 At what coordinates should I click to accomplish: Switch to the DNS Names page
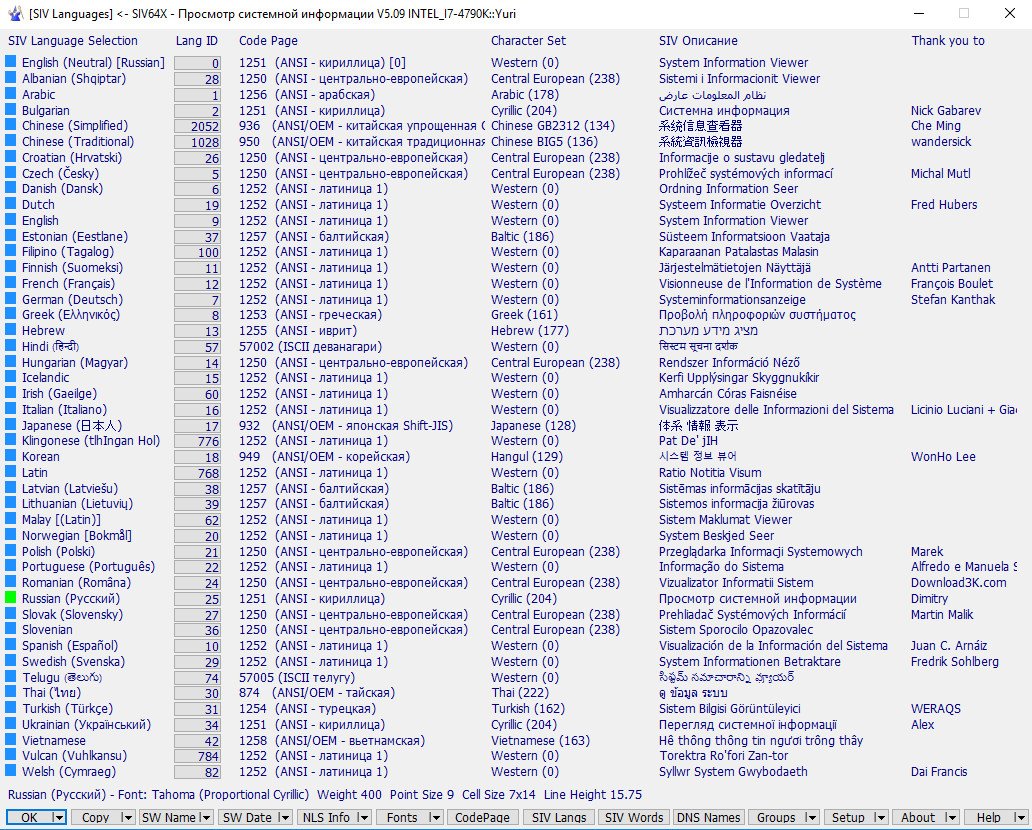pos(708,818)
